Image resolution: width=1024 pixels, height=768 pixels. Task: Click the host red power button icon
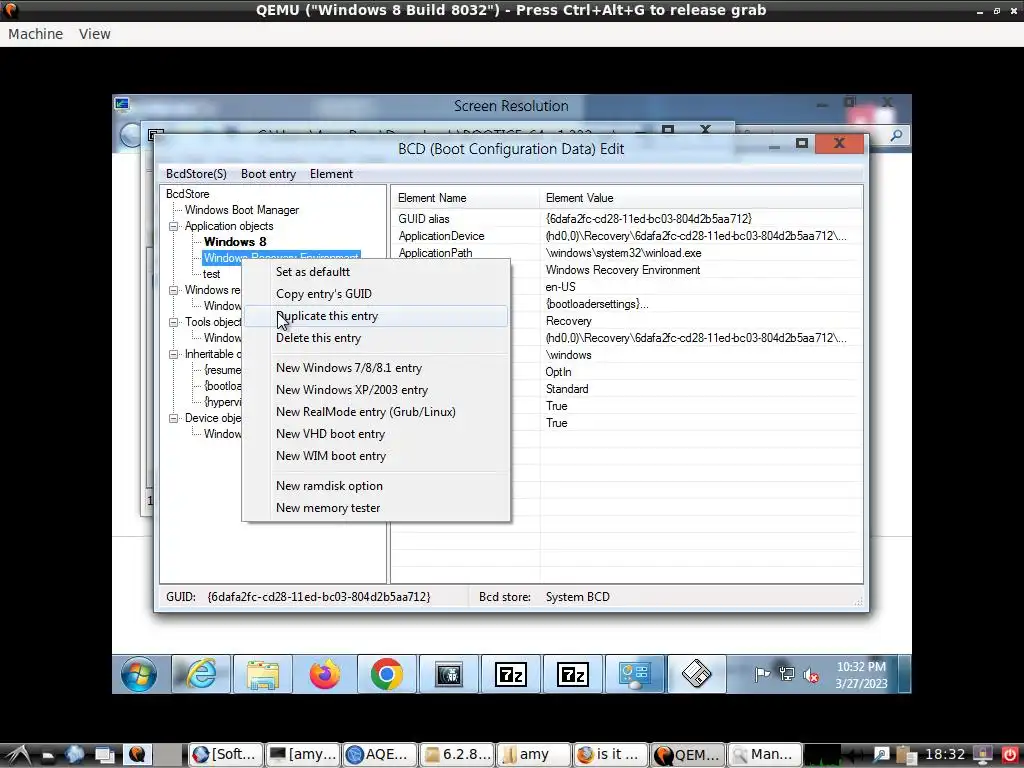(1010, 755)
